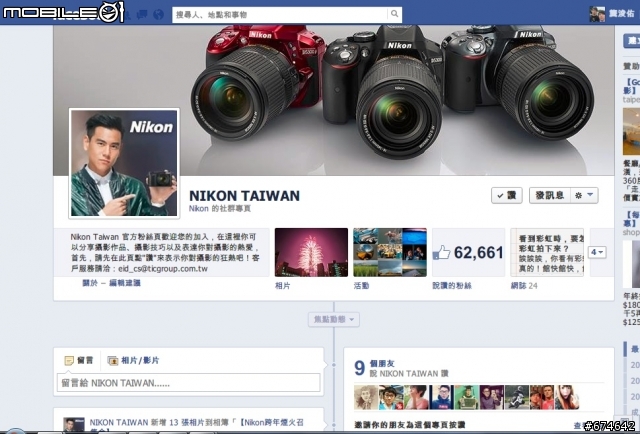This screenshot has height=434, width=640.
Task: Click the 留言給 NIKON TAIWAN input box
Action: tap(188, 383)
